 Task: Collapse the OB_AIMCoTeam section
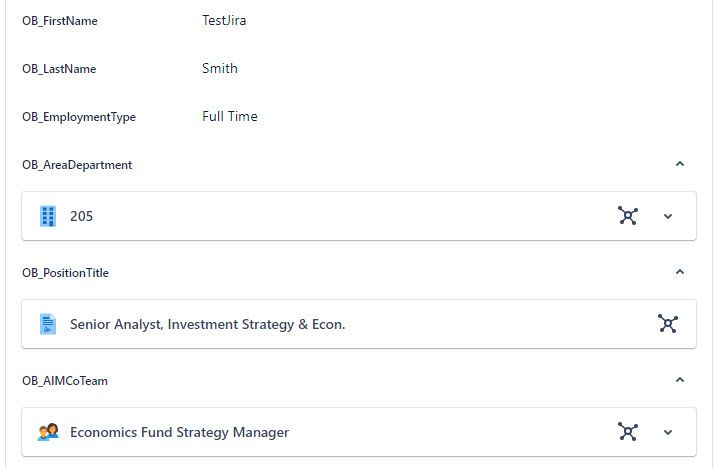[680, 380]
